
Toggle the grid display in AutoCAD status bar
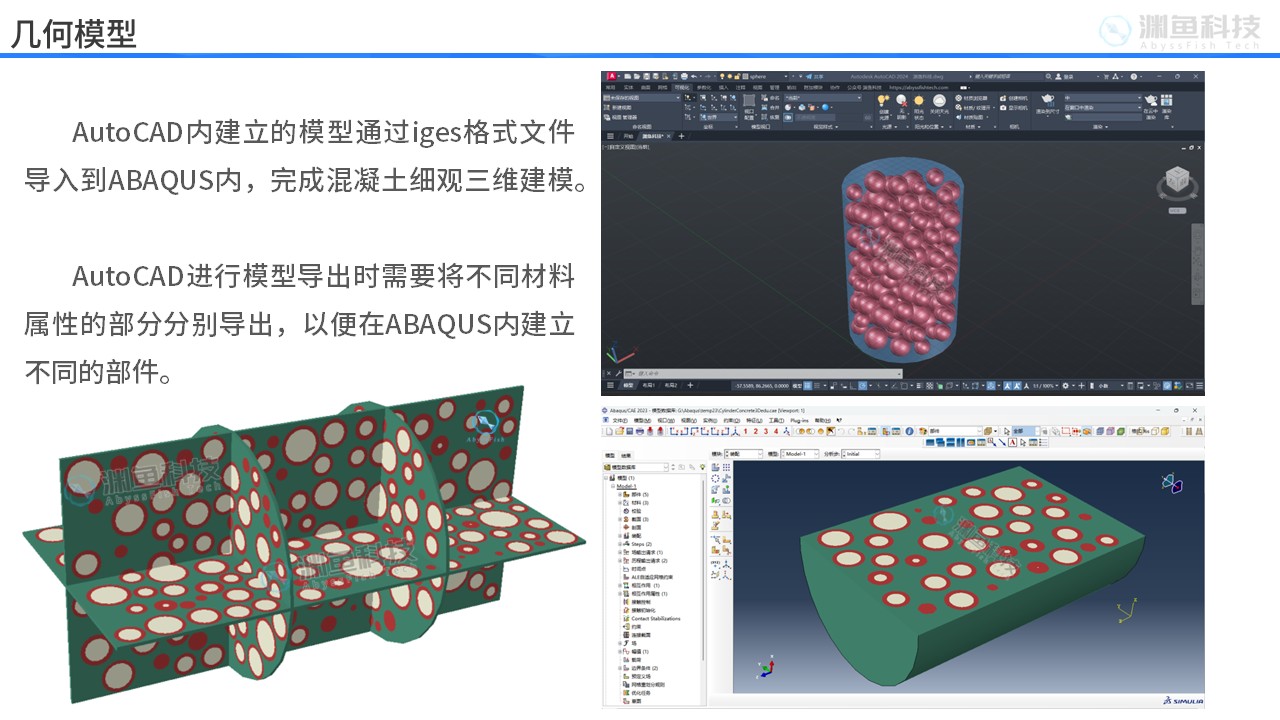point(809,386)
